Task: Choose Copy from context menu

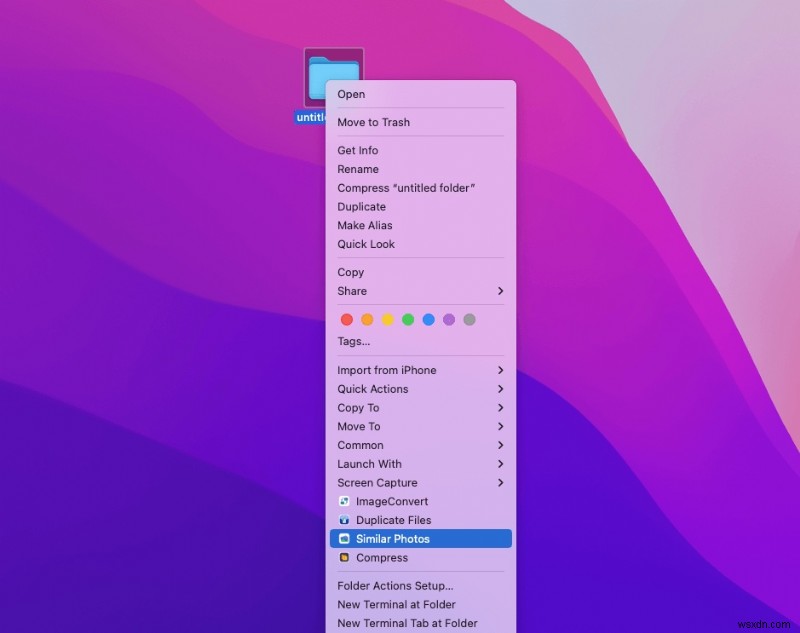Action: click(420, 272)
